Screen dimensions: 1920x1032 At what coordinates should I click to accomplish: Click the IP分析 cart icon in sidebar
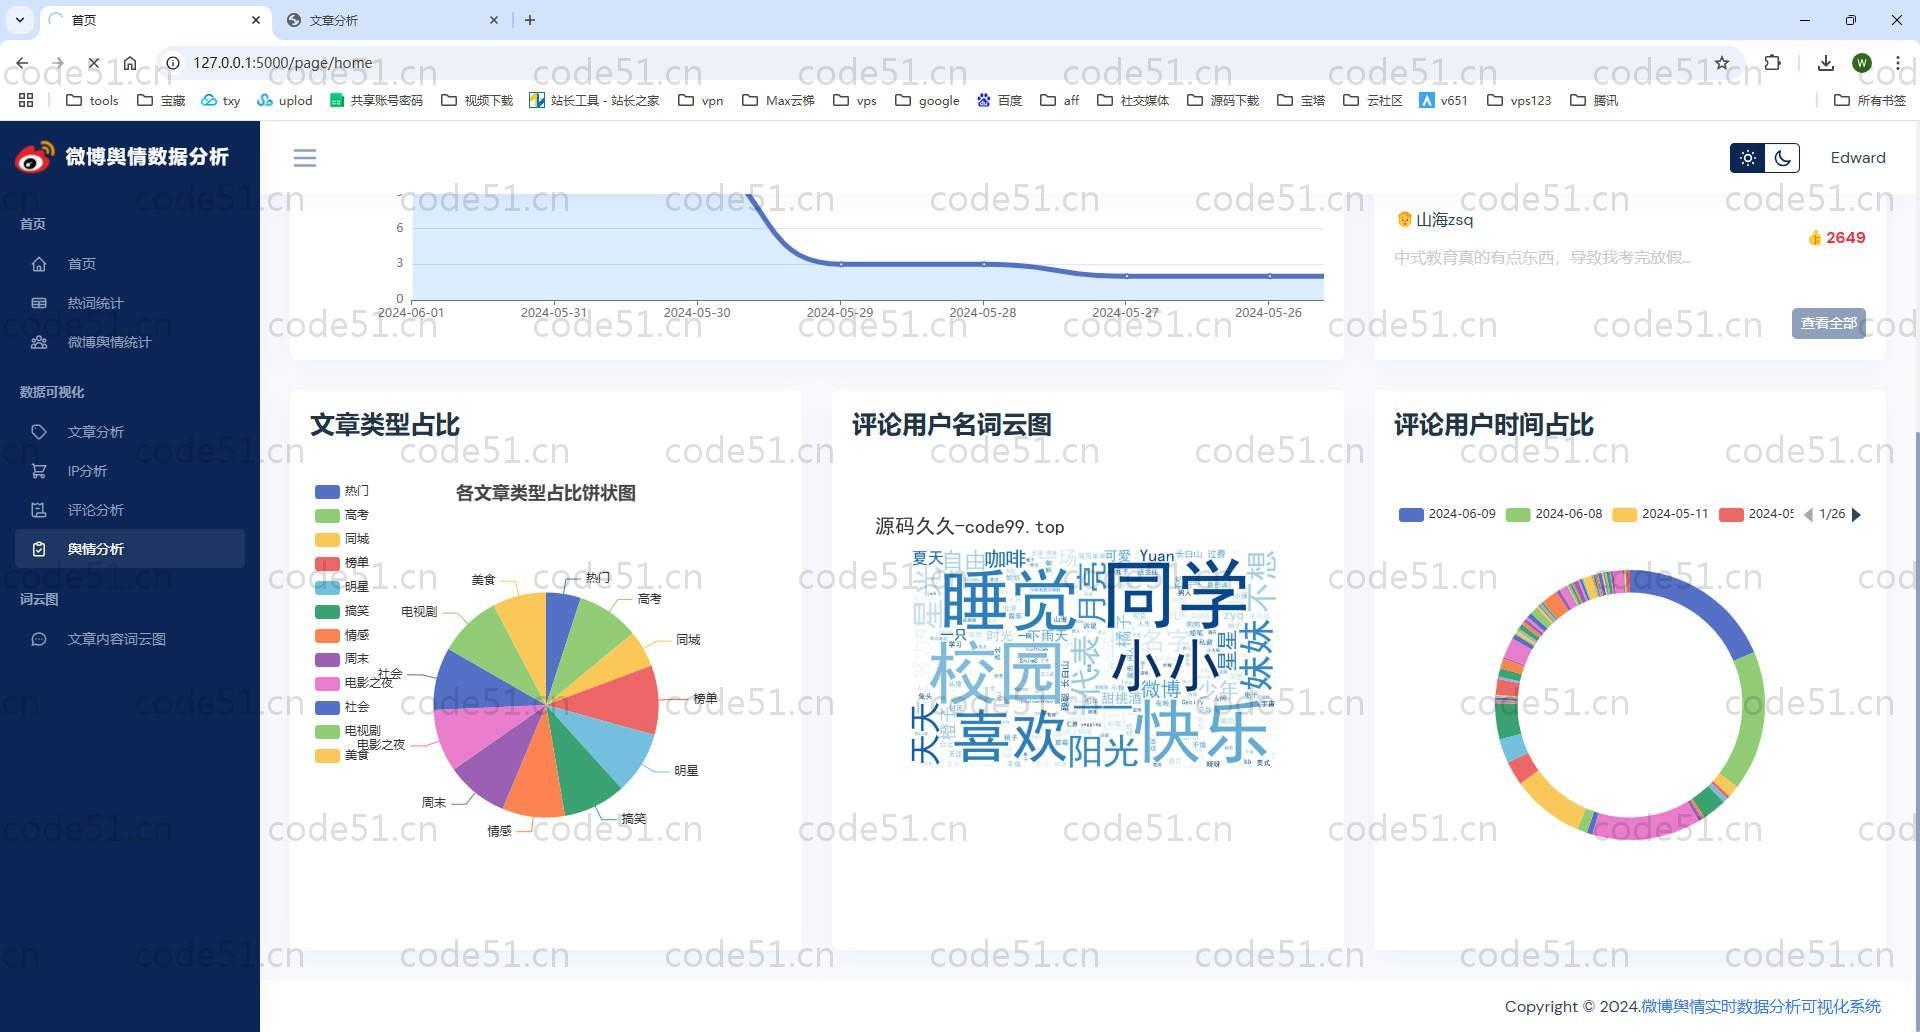(39, 471)
